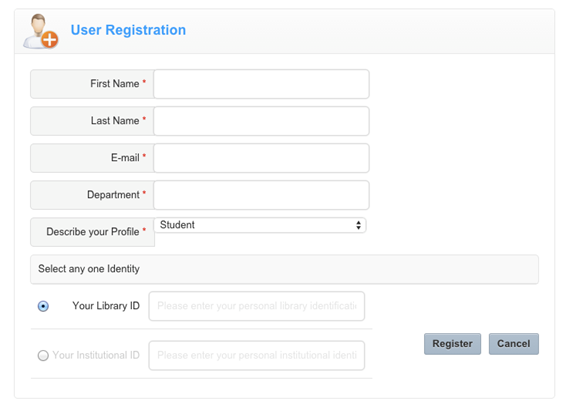The image size is (576, 418).
Task: Click the Your Institutional ID label
Action: [96, 355]
